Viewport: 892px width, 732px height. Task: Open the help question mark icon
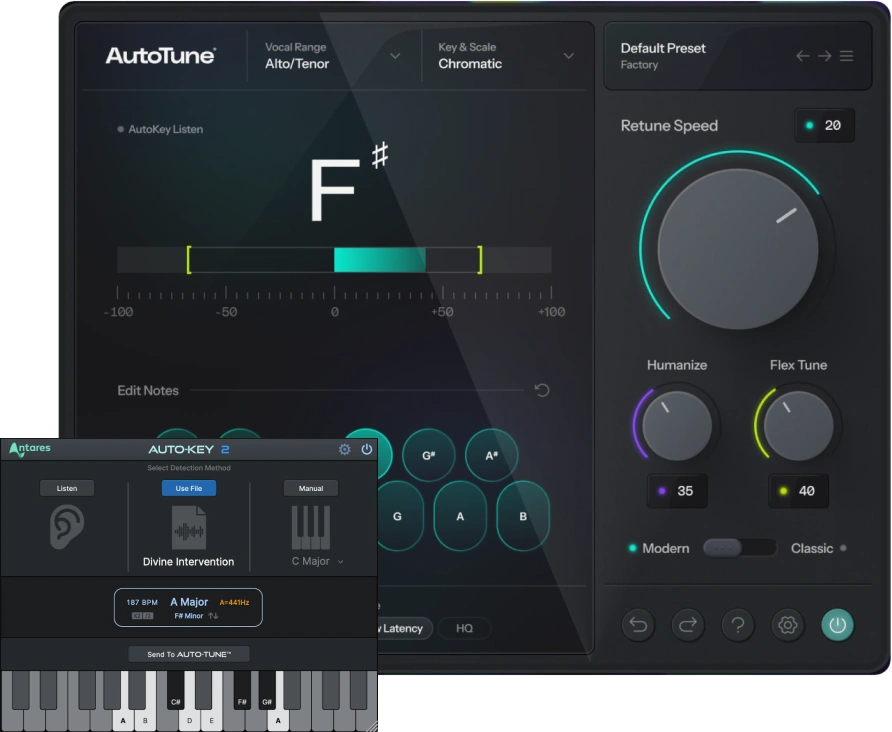[x=738, y=625]
